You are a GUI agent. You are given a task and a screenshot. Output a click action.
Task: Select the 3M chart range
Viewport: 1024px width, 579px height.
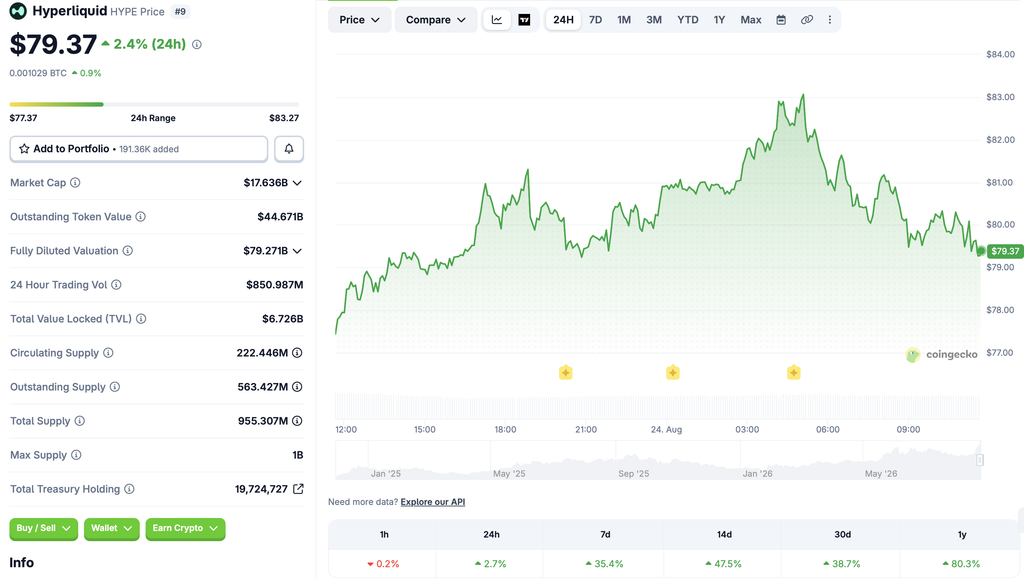[x=654, y=20]
